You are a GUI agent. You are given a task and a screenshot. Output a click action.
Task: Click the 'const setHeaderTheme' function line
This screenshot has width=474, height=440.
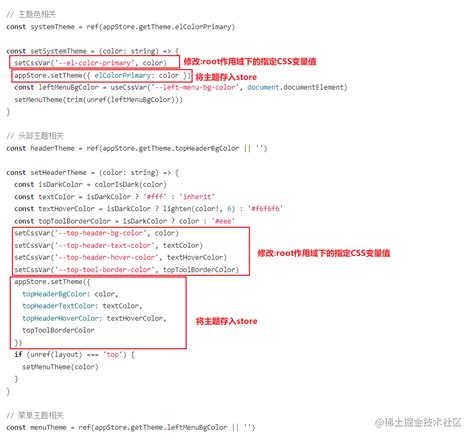click(x=93, y=173)
